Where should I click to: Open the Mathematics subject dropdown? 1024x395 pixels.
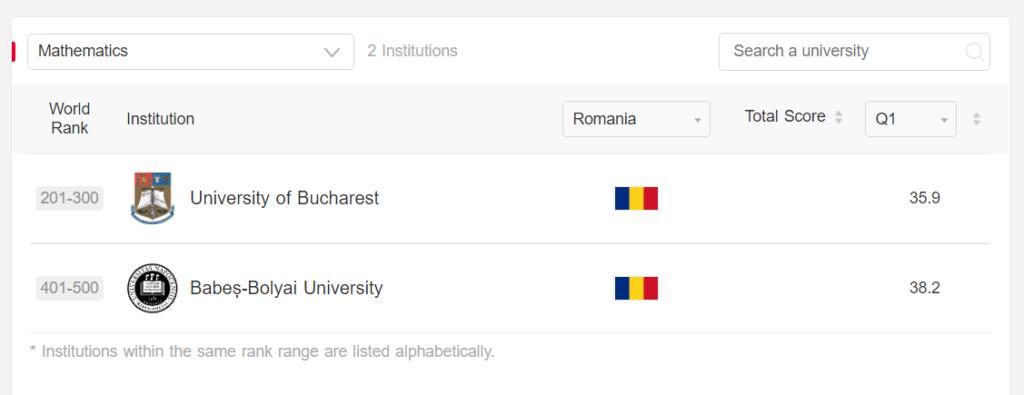click(x=191, y=52)
